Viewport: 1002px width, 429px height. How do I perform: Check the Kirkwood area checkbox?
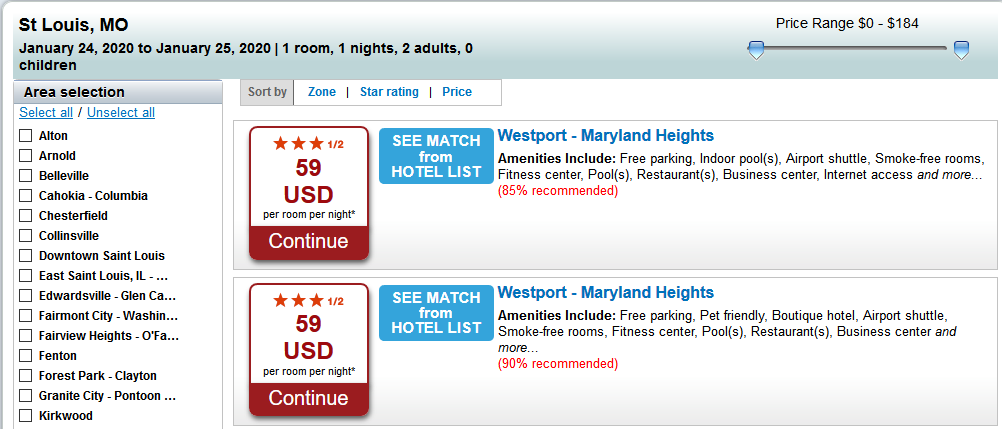26,416
